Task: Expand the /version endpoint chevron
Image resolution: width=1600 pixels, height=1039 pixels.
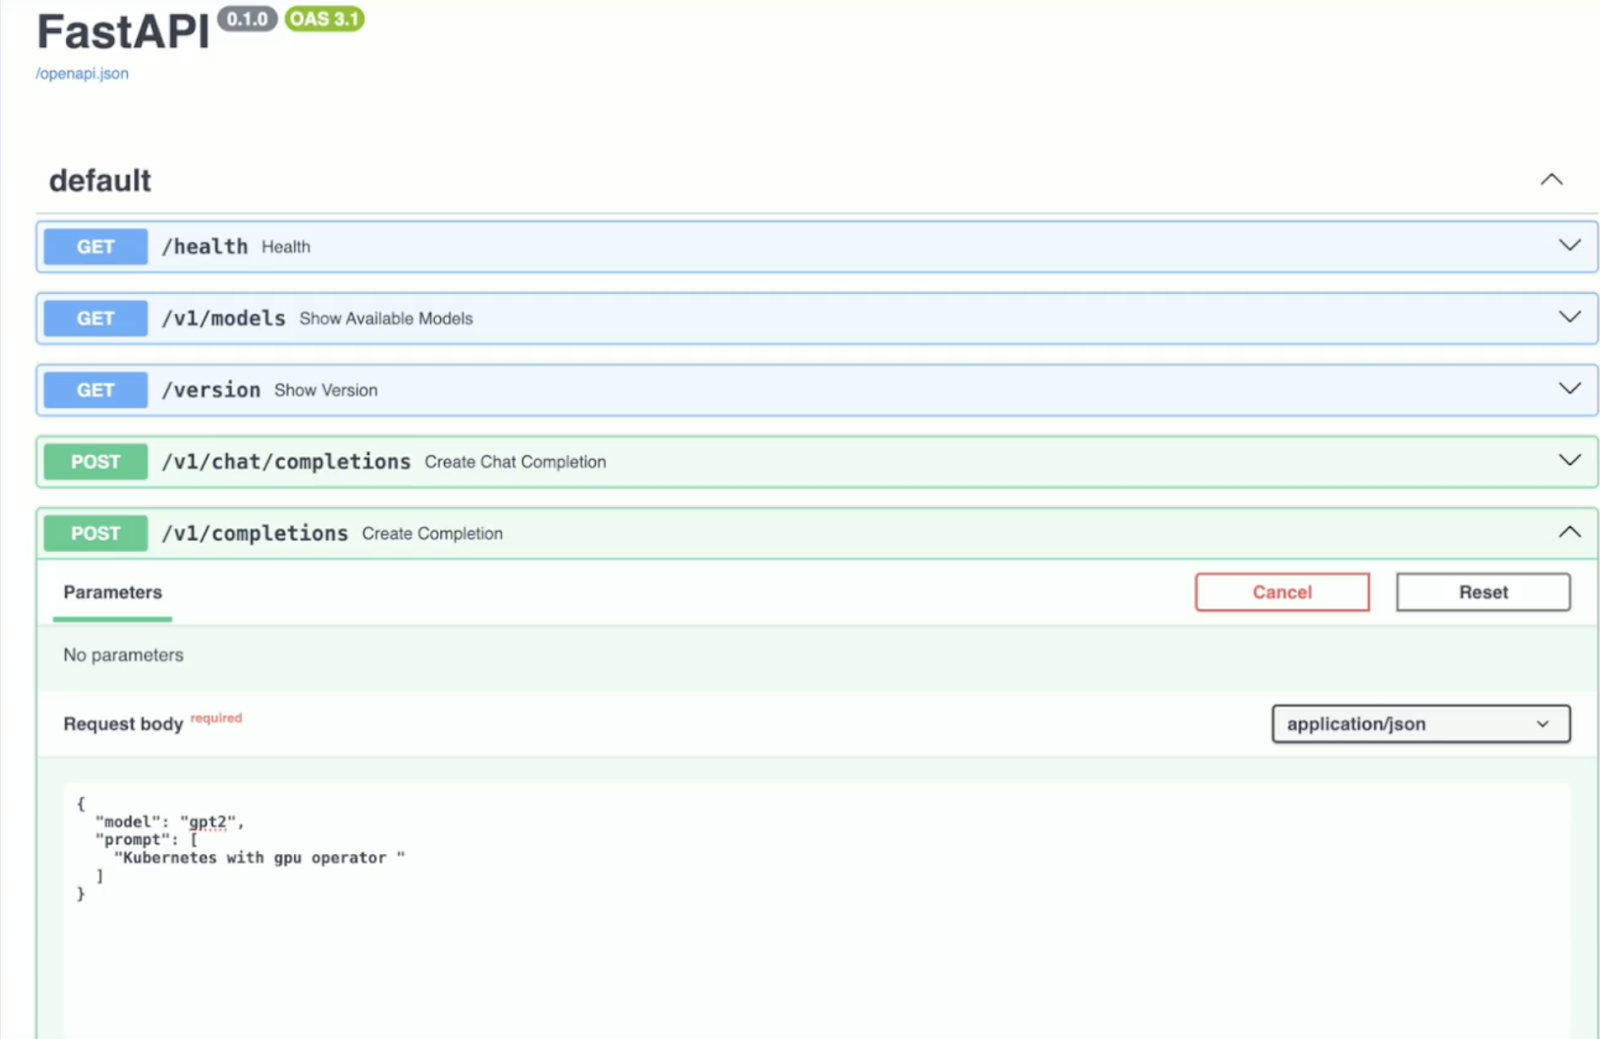Action: [1569, 388]
